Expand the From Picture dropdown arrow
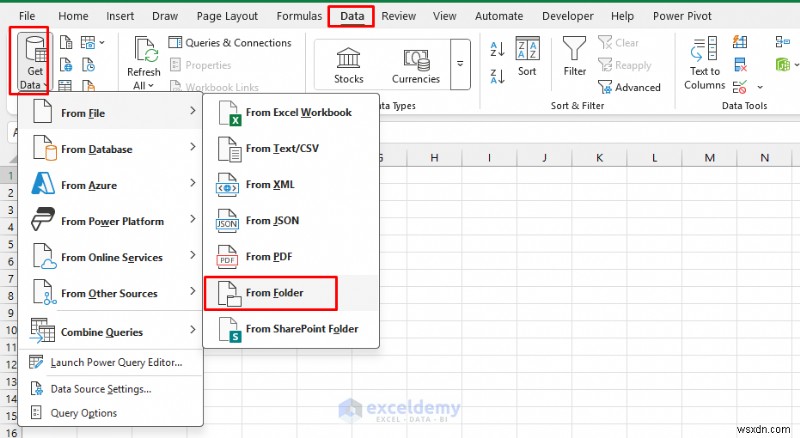The height and width of the screenshot is (438, 800). pos(102,42)
